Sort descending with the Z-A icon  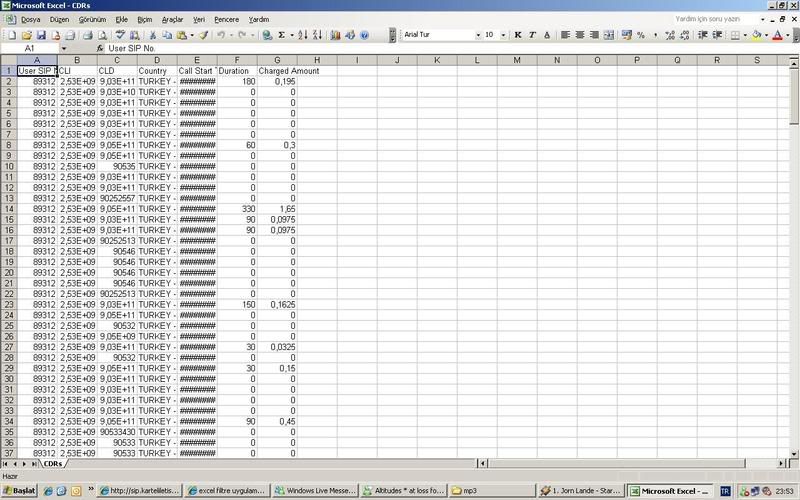(317, 35)
